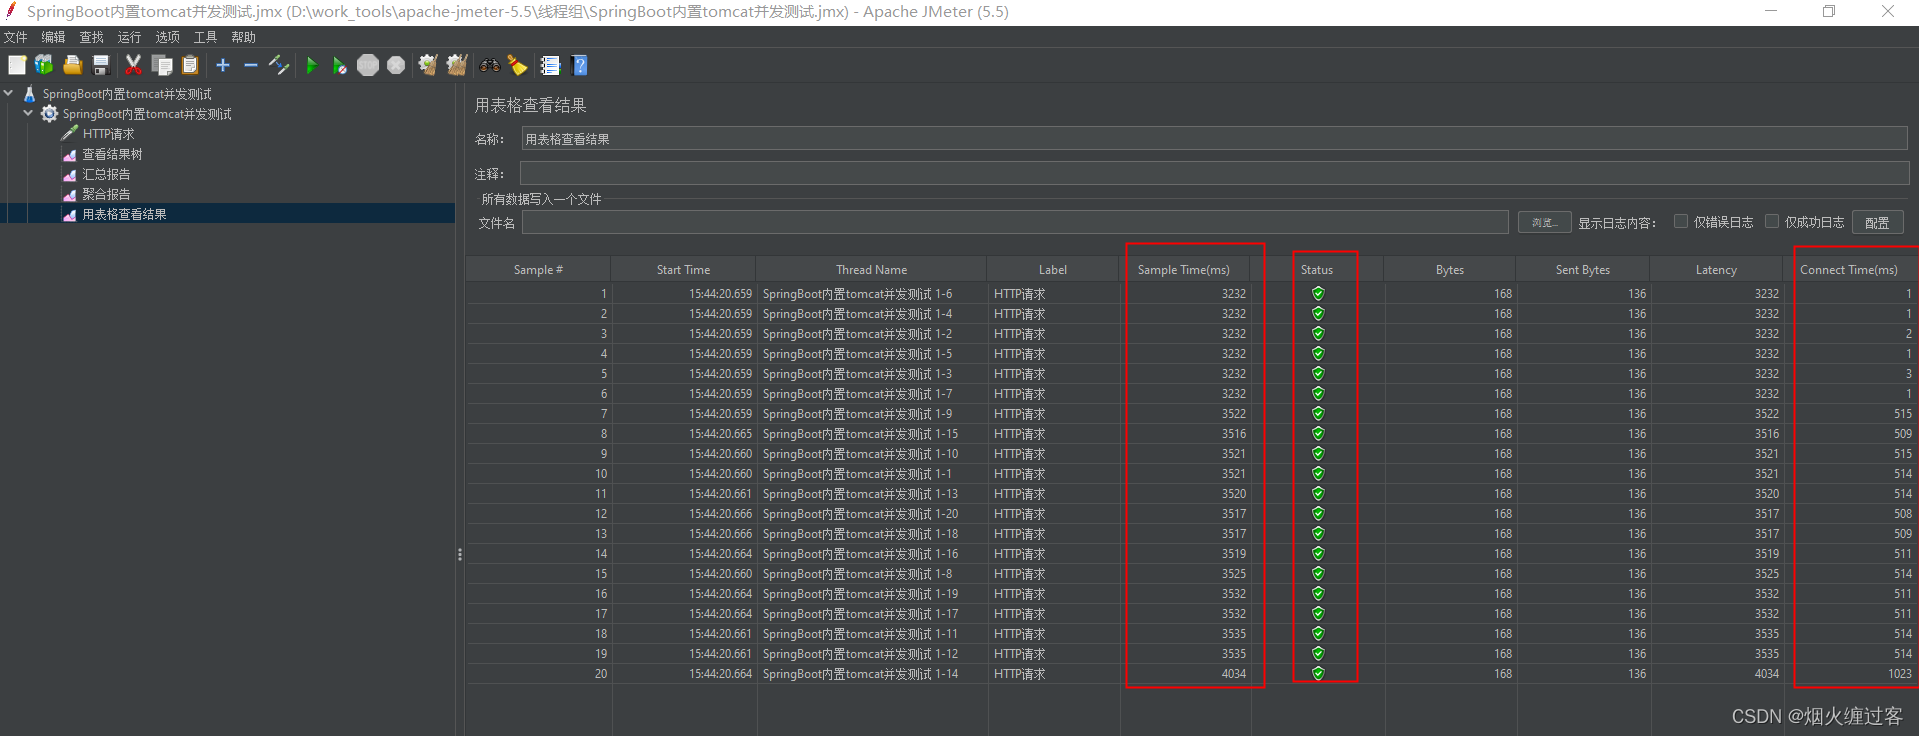The height and width of the screenshot is (736, 1919).
Task: Select the thread group node with gear icon
Action: point(136,114)
